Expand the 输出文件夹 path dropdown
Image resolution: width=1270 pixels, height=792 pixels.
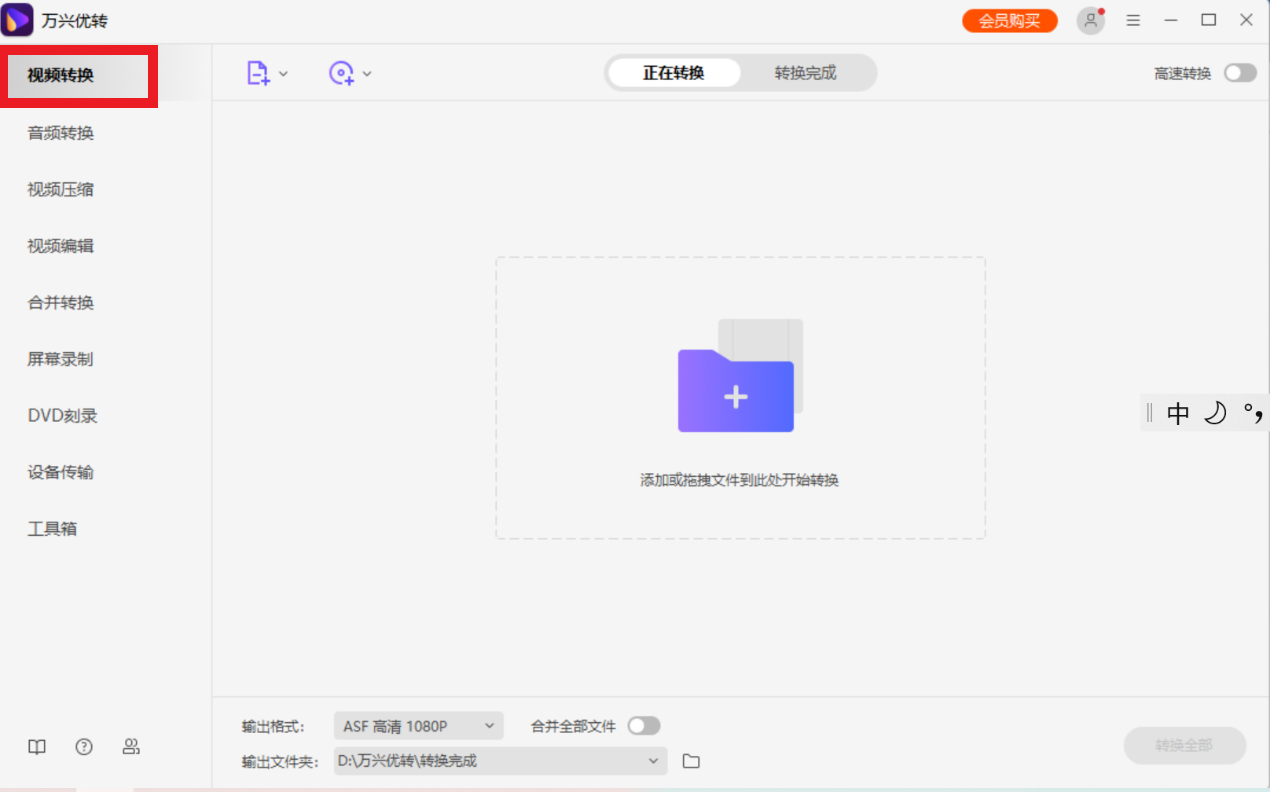pos(655,760)
